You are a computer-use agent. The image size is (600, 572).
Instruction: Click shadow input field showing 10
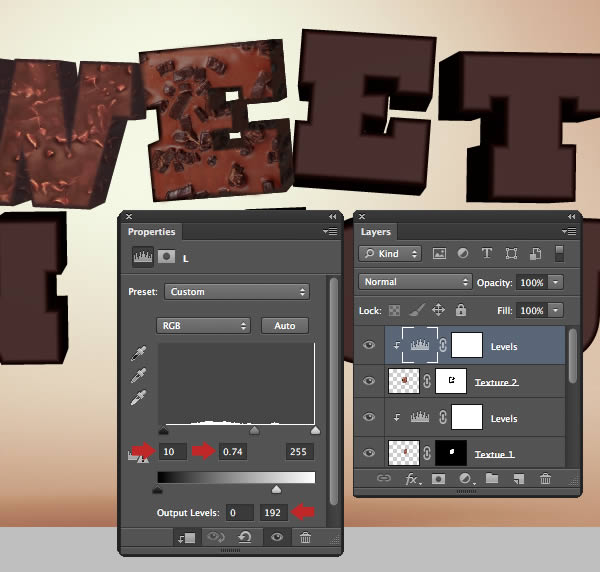[173, 451]
